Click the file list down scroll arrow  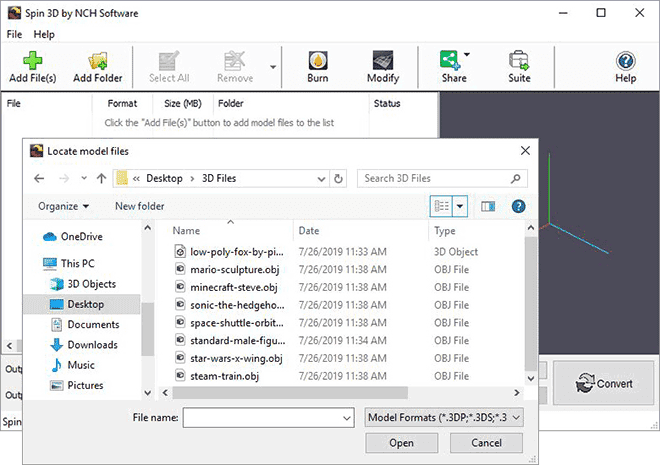(x=531, y=378)
